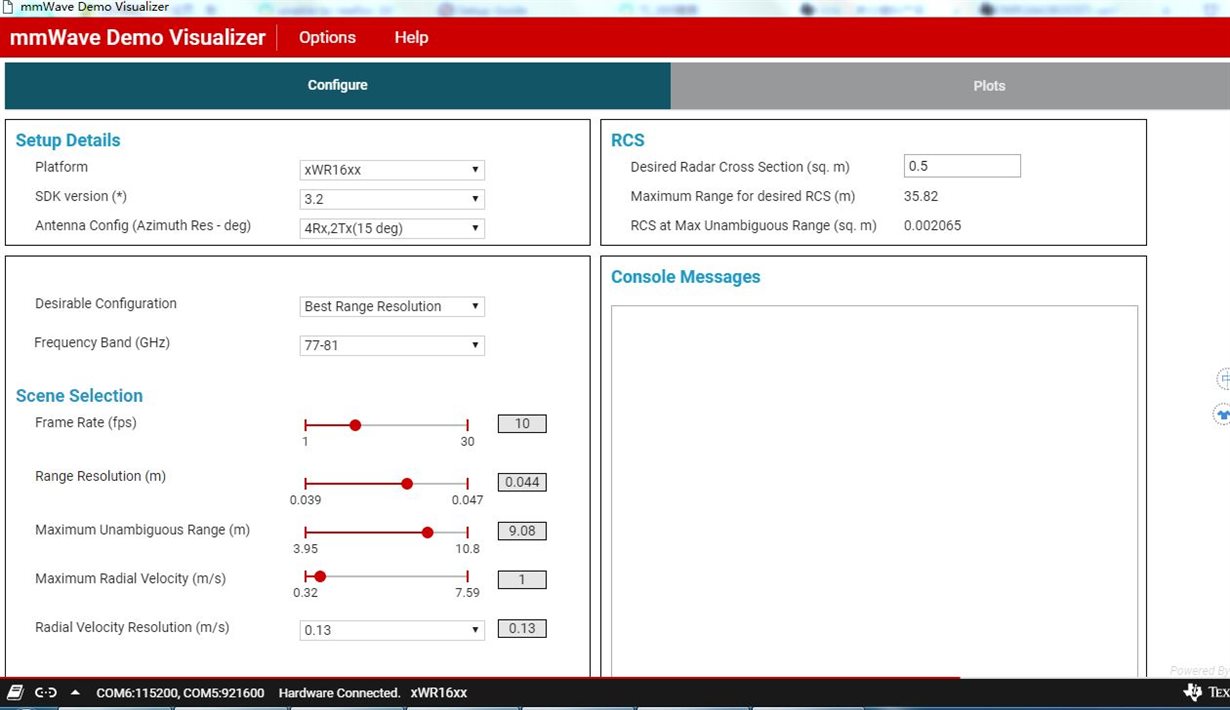Viewport: 1230px width, 710px height.
Task: Click the document icon in the window title bar
Action: [9, 7]
